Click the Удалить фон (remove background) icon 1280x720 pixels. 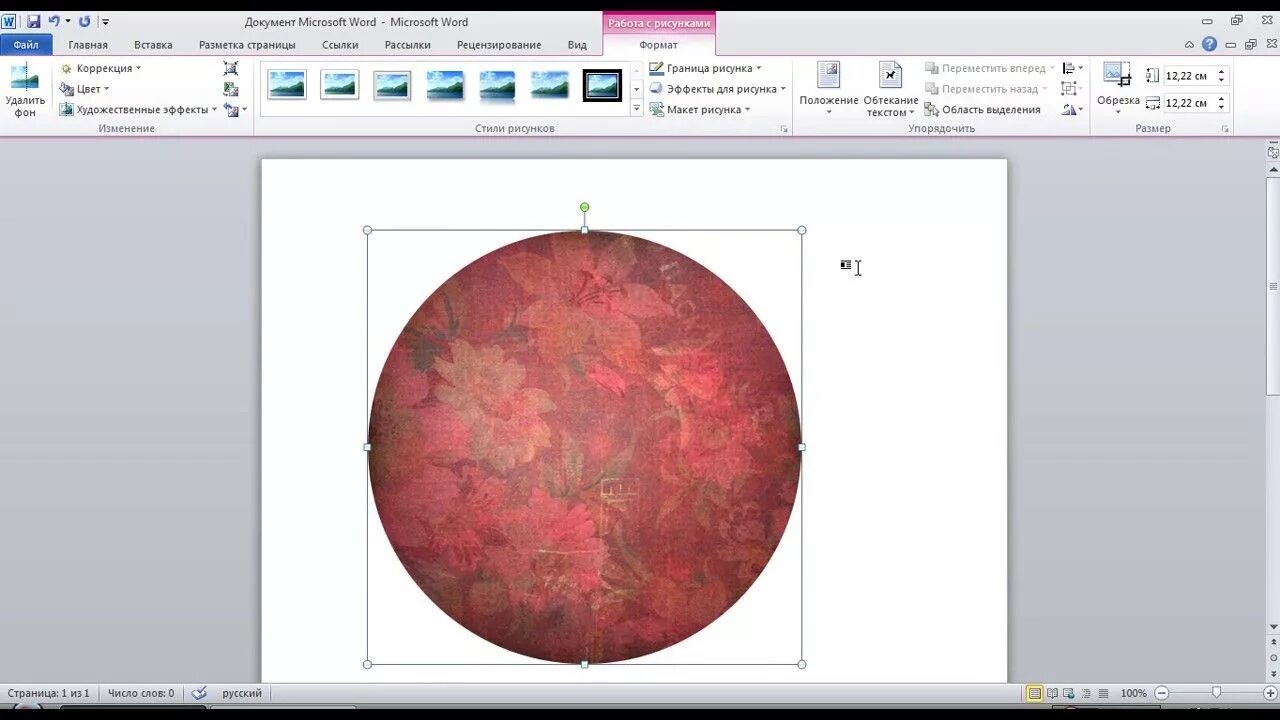tap(24, 78)
